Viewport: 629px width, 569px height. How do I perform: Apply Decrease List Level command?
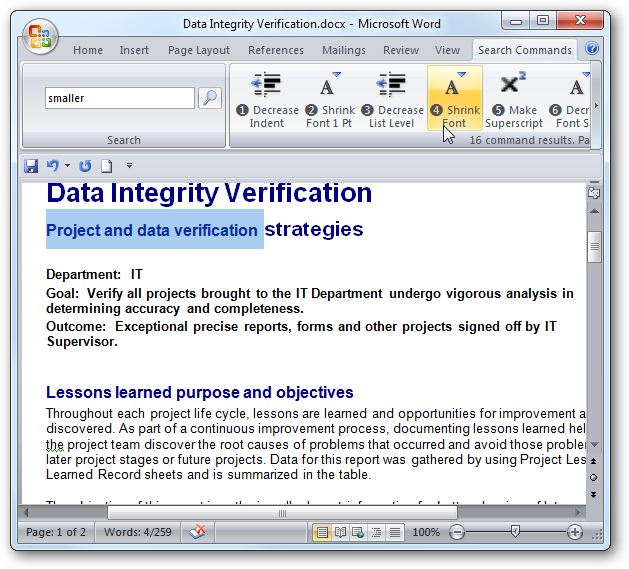click(x=392, y=99)
